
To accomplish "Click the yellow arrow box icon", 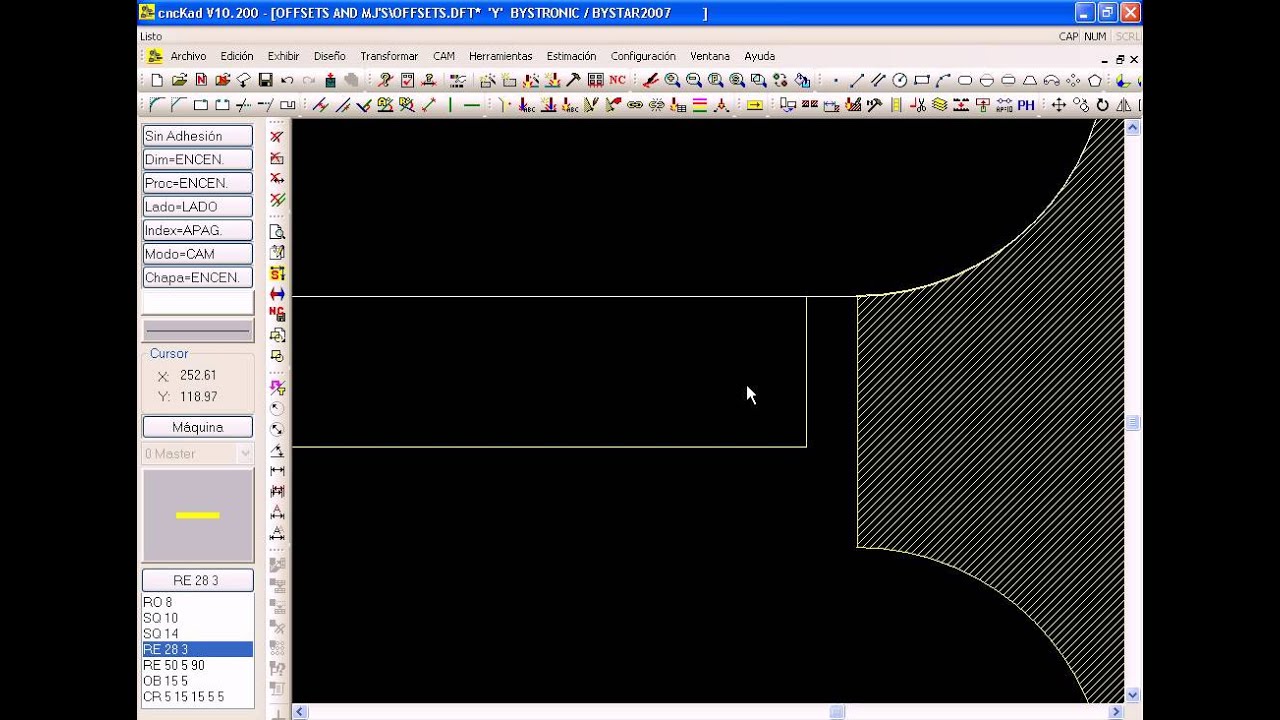I will pyautogui.click(x=755, y=104).
